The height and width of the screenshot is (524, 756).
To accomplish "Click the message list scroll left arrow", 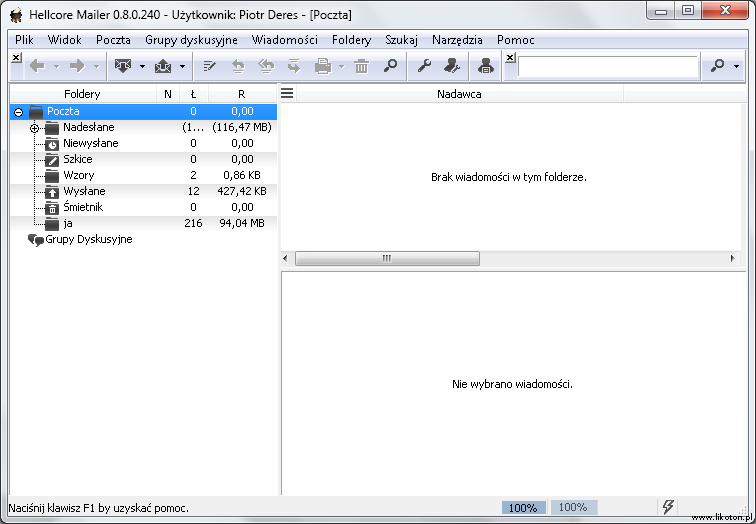I will point(285,258).
